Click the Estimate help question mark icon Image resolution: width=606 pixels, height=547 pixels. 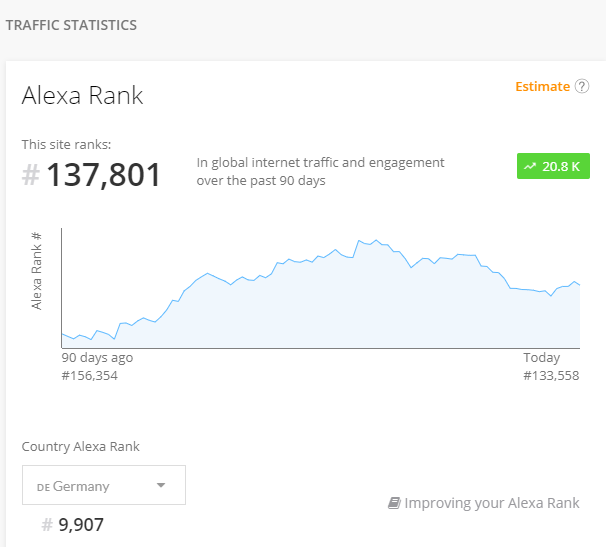pyautogui.click(x=582, y=87)
